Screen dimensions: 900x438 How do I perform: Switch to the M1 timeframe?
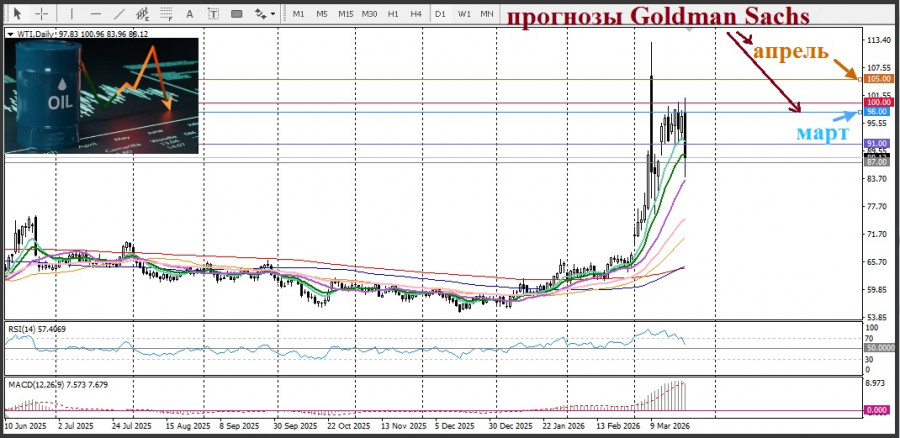tap(298, 14)
